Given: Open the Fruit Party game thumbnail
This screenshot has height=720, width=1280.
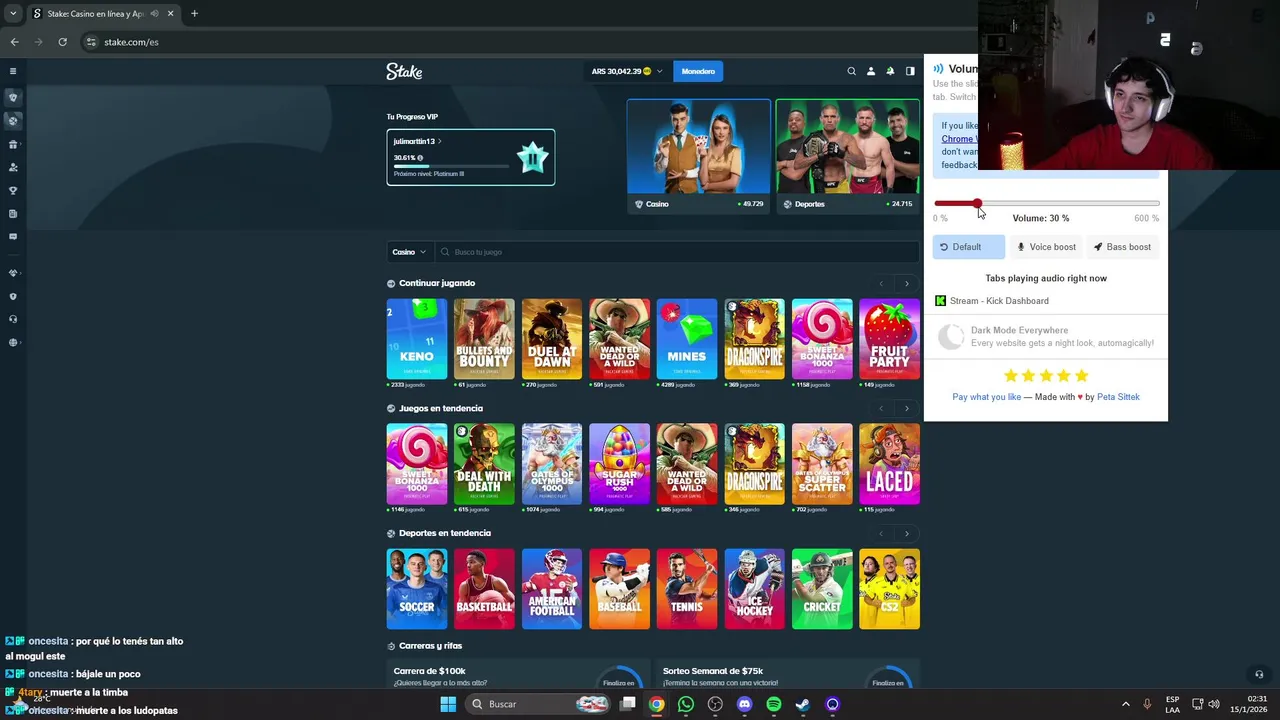Looking at the screenshot, I should point(889,339).
